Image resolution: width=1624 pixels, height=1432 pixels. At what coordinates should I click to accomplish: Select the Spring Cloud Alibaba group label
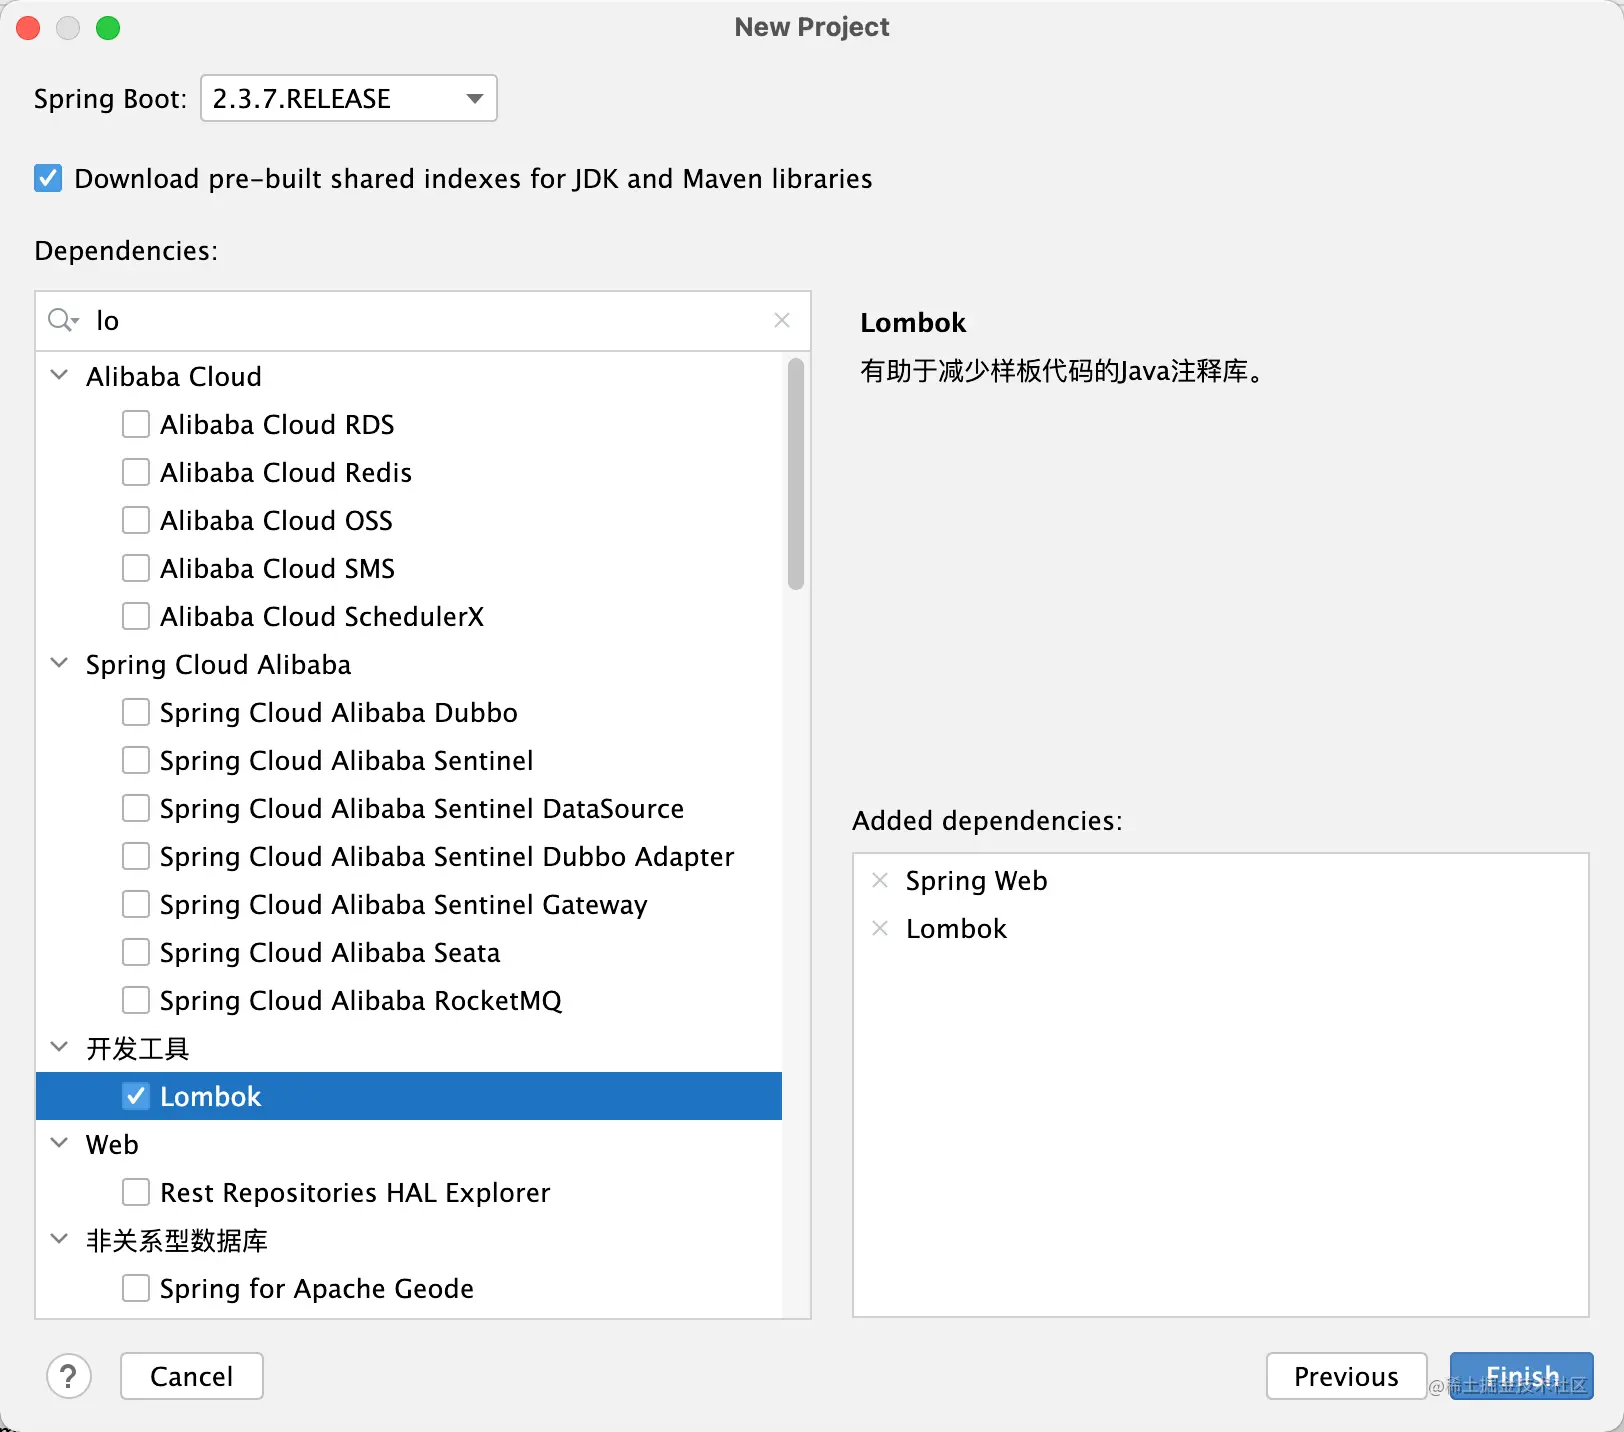(218, 665)
